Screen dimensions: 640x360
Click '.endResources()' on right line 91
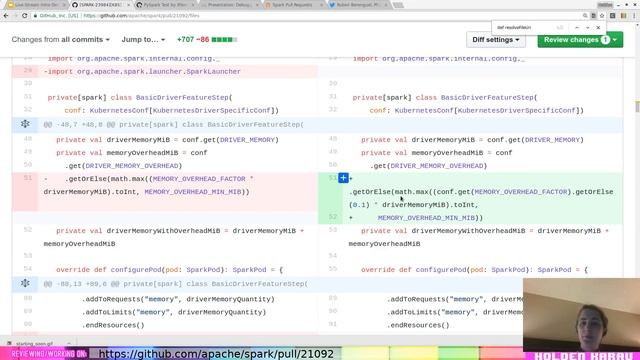[x=418, y=325]
